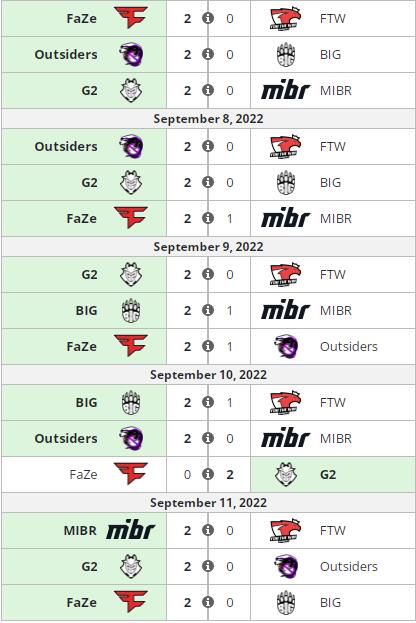Image resolution: width=416 pixels, height=623 pixels.
Task: Click Outsiders logo in Outsiders vs FTW row
Action: pyautogui.click(x=132, y=146)
